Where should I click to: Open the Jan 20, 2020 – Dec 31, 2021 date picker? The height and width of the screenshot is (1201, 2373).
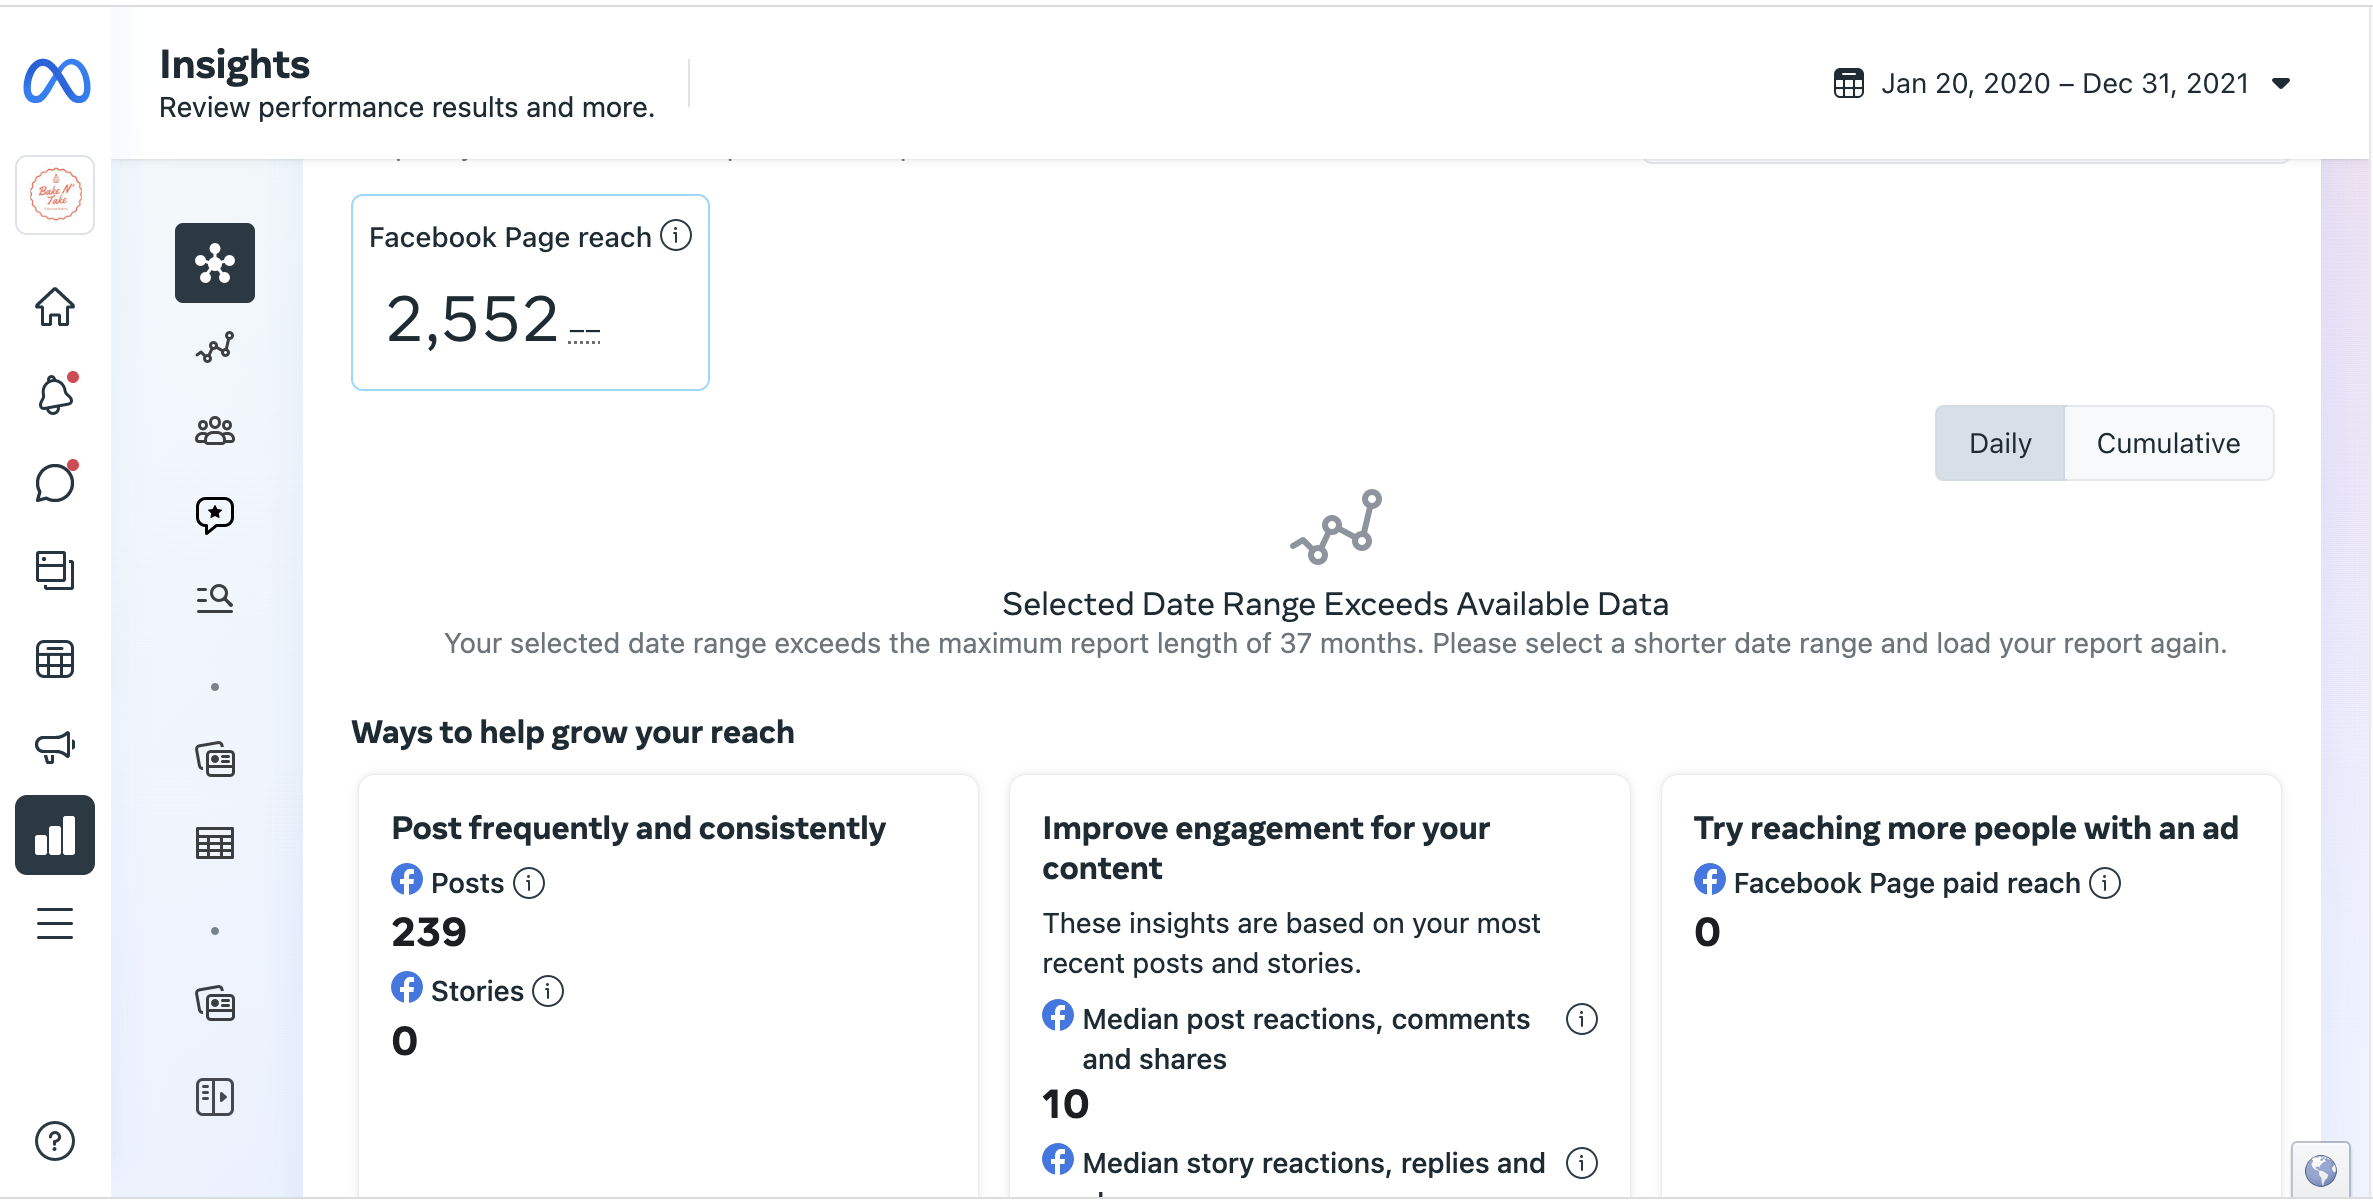[x=2063, y=84]
